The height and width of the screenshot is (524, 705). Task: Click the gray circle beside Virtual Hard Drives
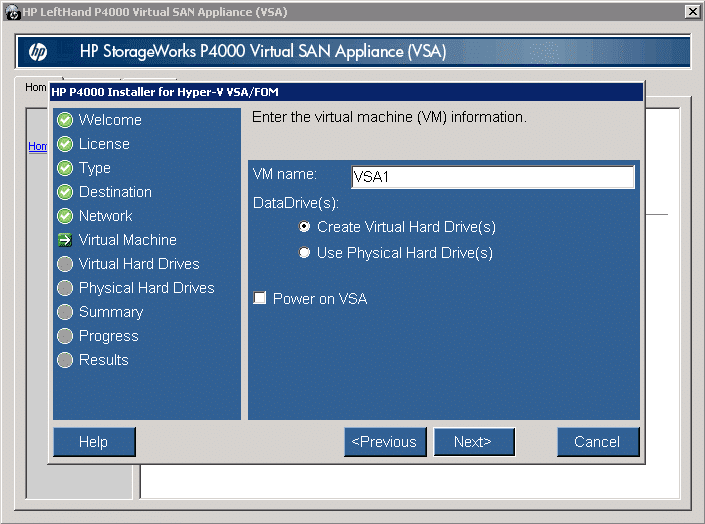[x=65, y=264]
